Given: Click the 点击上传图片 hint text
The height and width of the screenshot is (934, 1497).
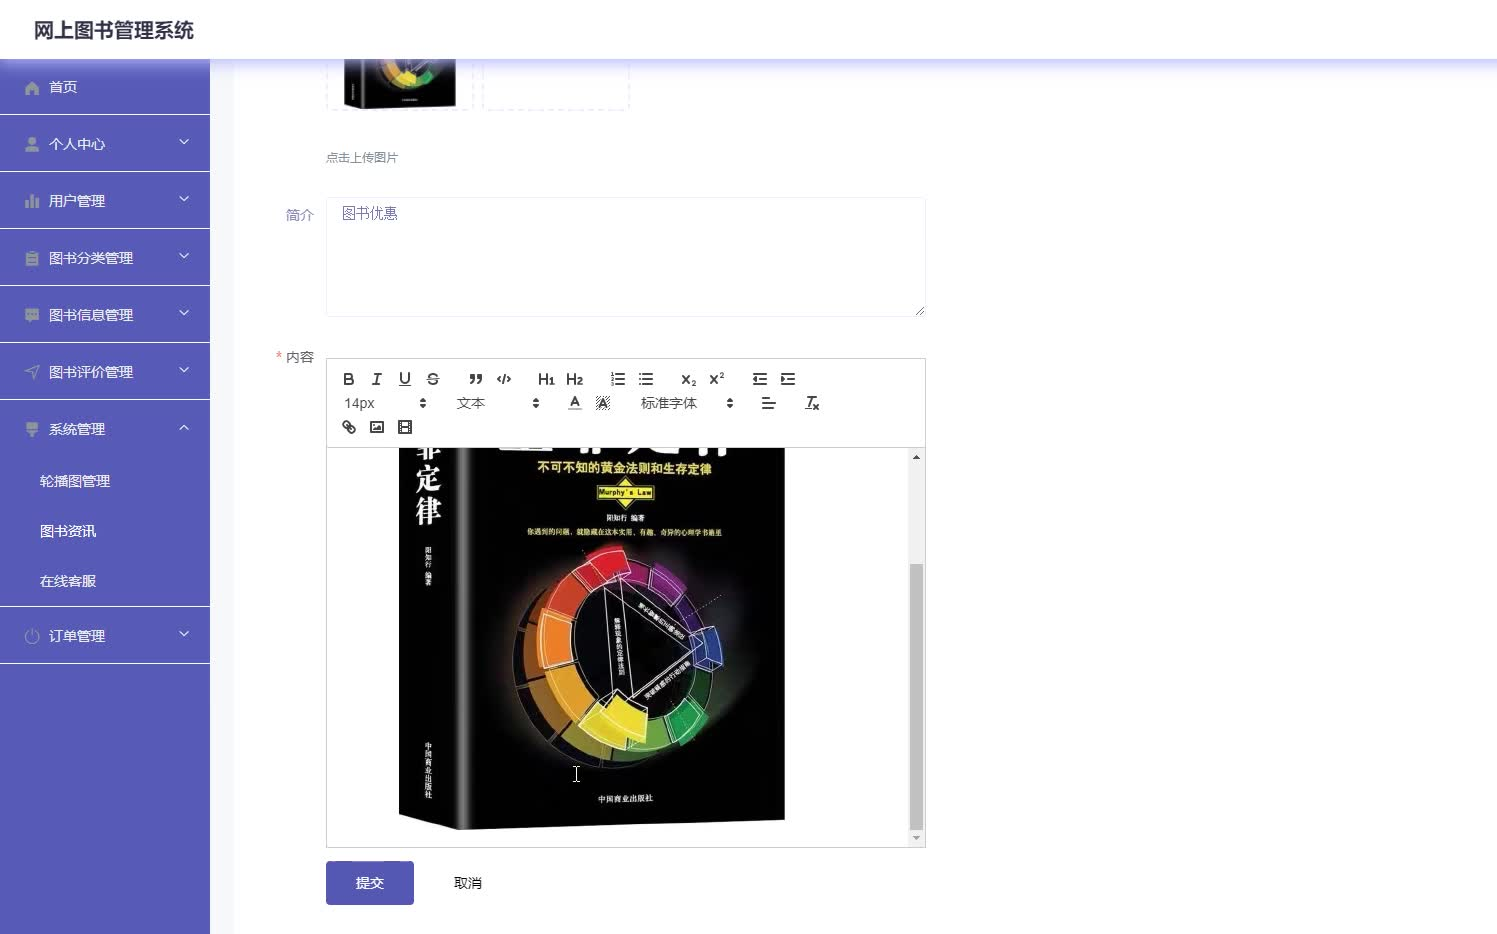Looking at the screenshot, I should 362,158.
